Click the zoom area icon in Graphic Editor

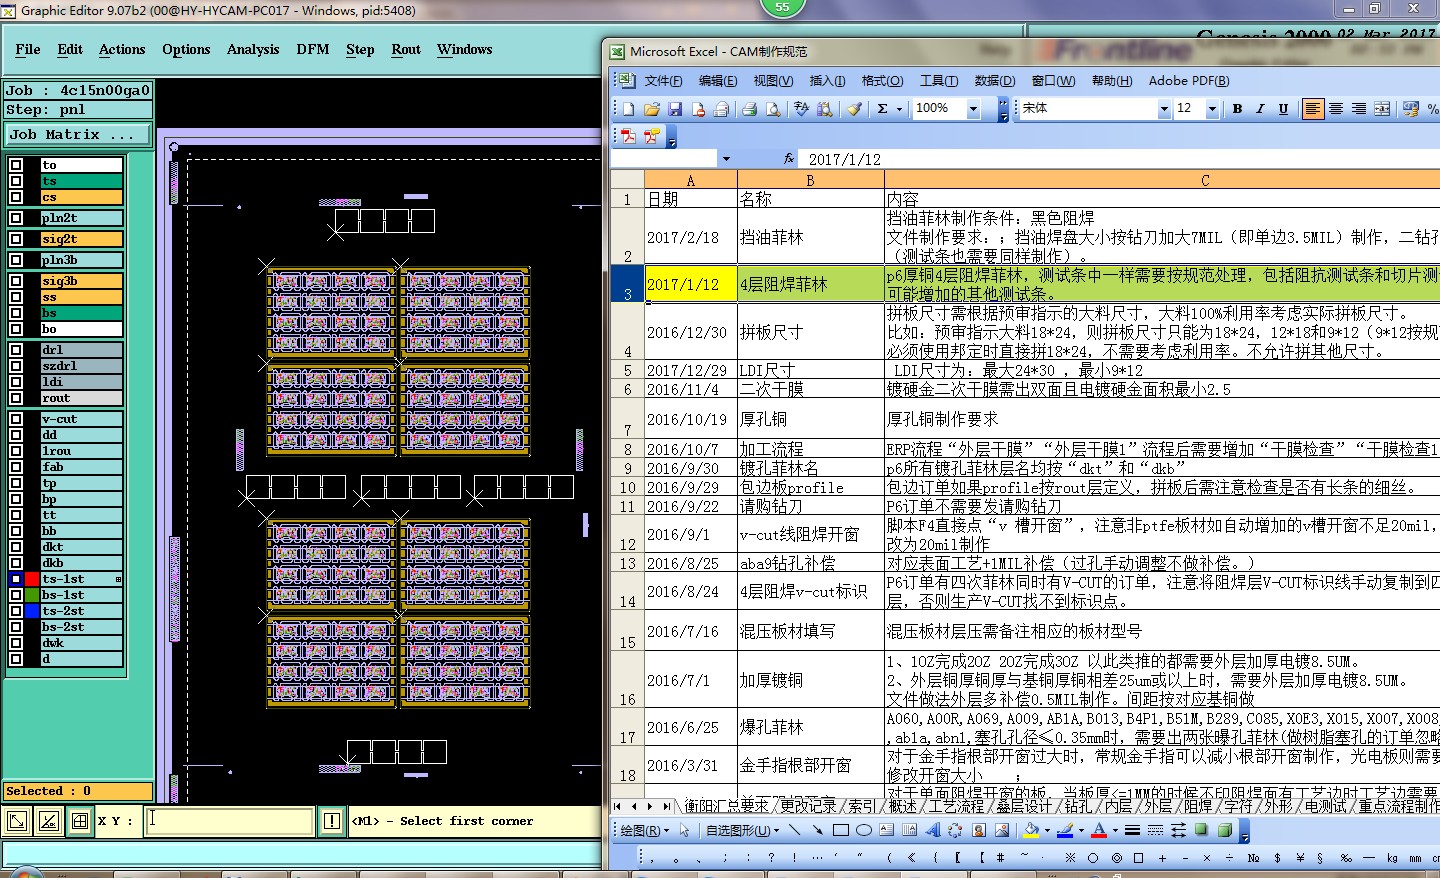point(18,821)
